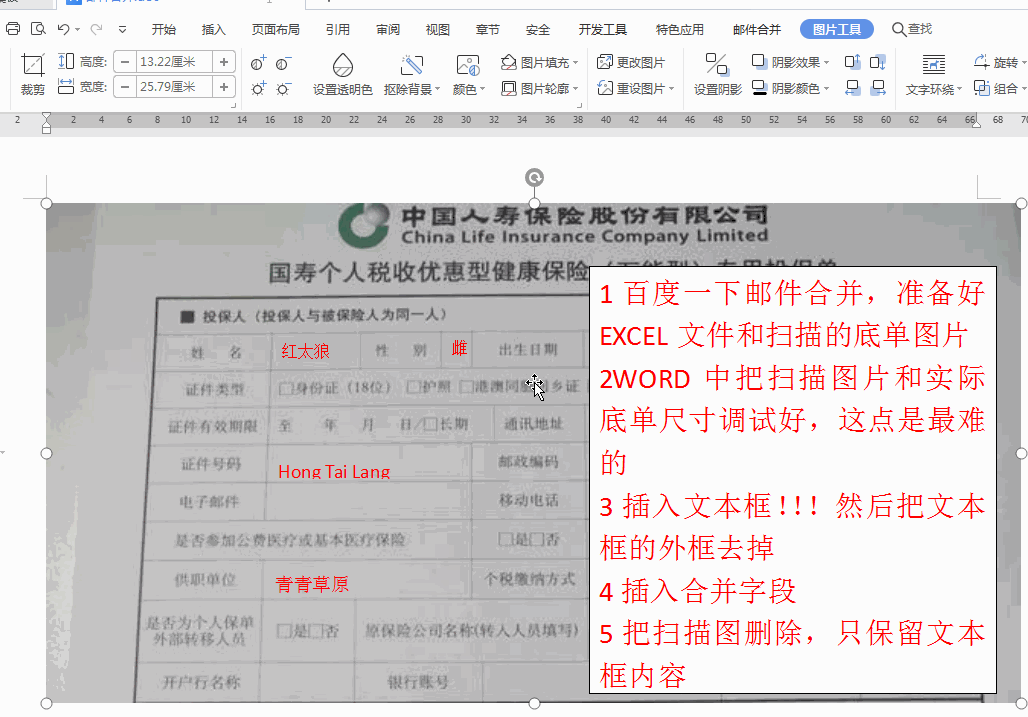The height and width of the screenshot is (717, 1028).
Task: Switch to the 插入 tab
Action: [213, 29]
